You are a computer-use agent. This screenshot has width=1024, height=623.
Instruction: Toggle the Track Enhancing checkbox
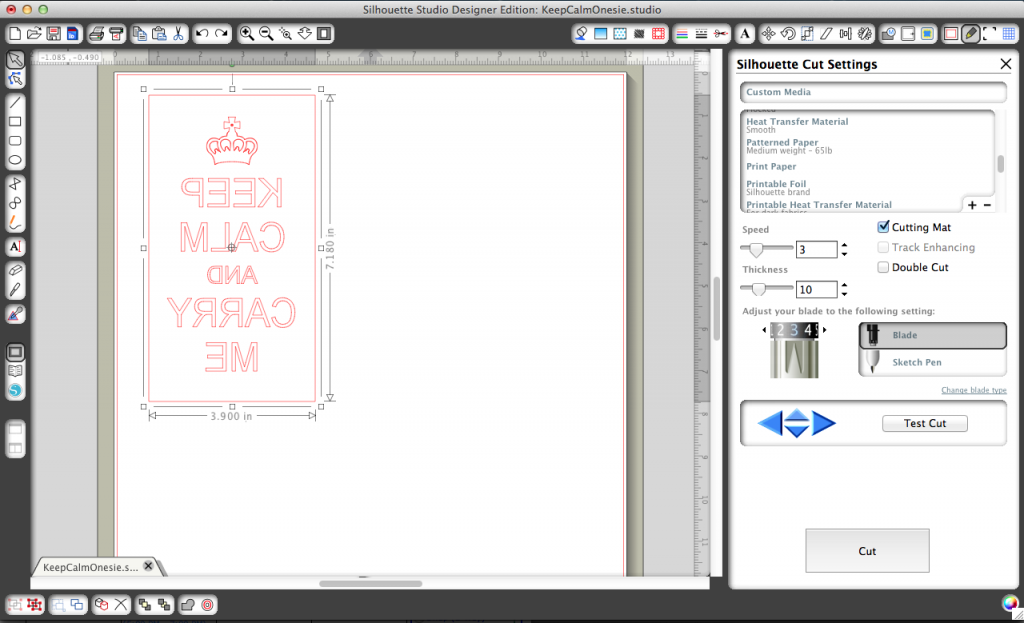tap(883, 247)
